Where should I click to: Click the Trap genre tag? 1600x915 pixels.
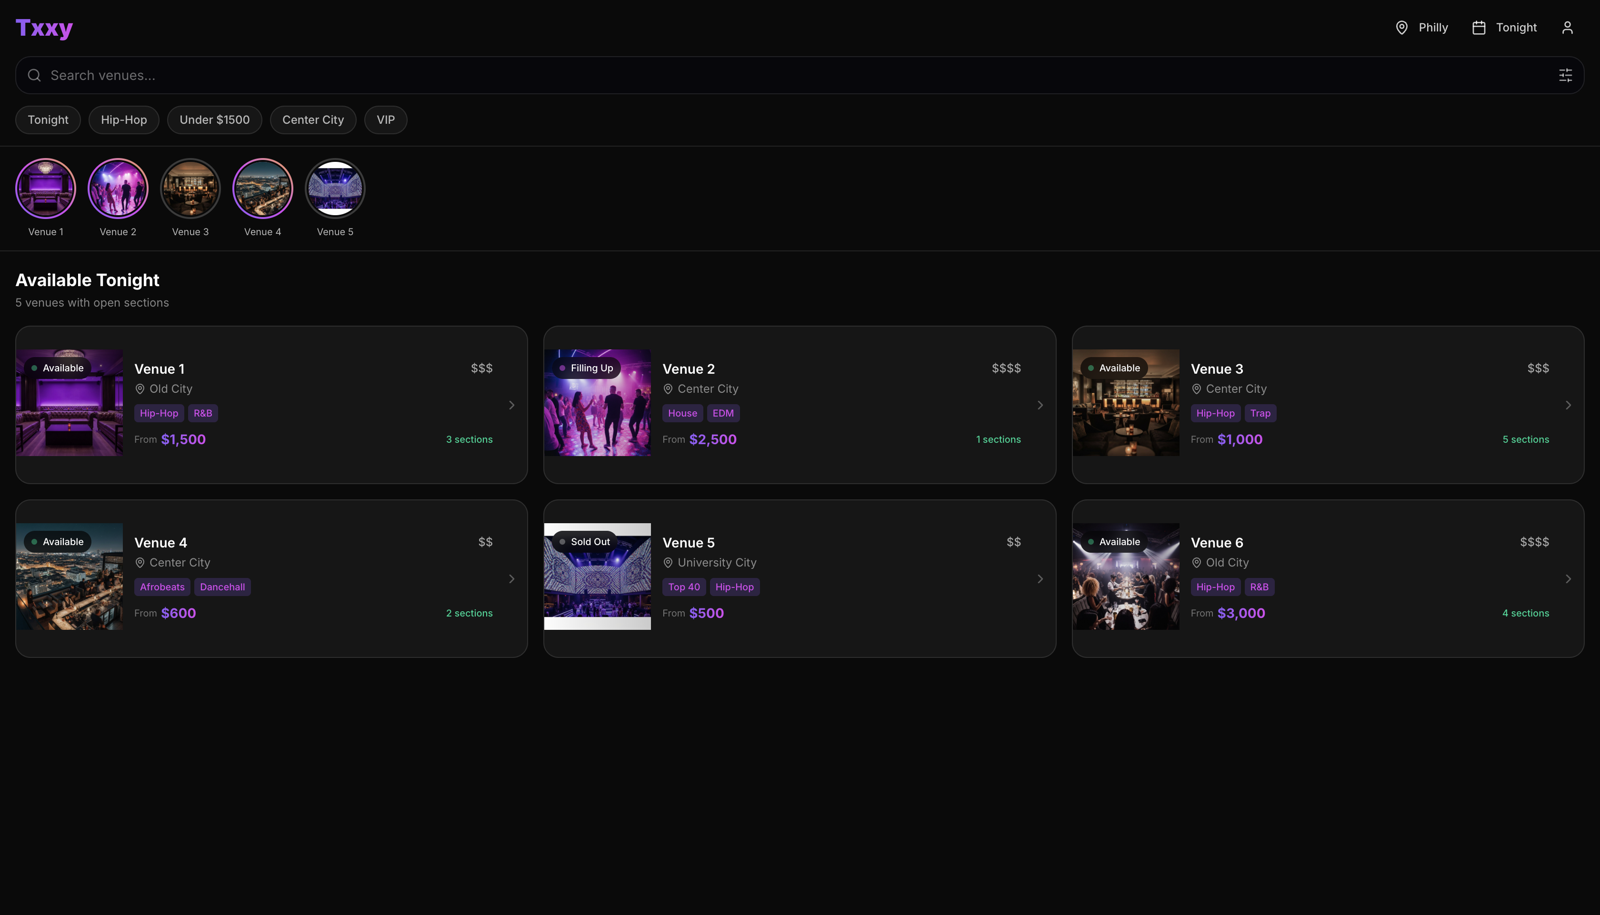point(1260,413)
